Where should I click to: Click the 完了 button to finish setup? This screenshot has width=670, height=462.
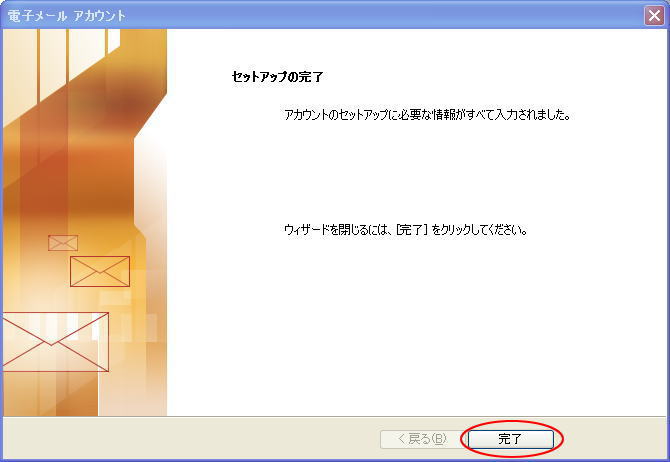[x=511, y=439]
